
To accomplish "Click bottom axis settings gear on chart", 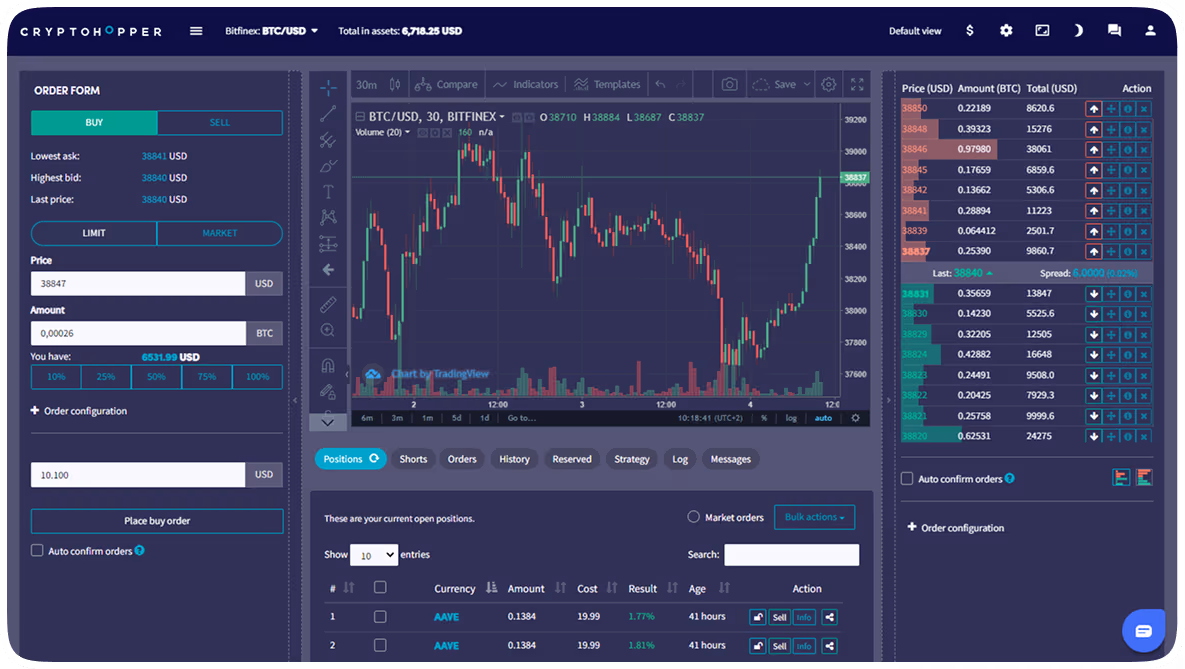I will coord(855,418).
